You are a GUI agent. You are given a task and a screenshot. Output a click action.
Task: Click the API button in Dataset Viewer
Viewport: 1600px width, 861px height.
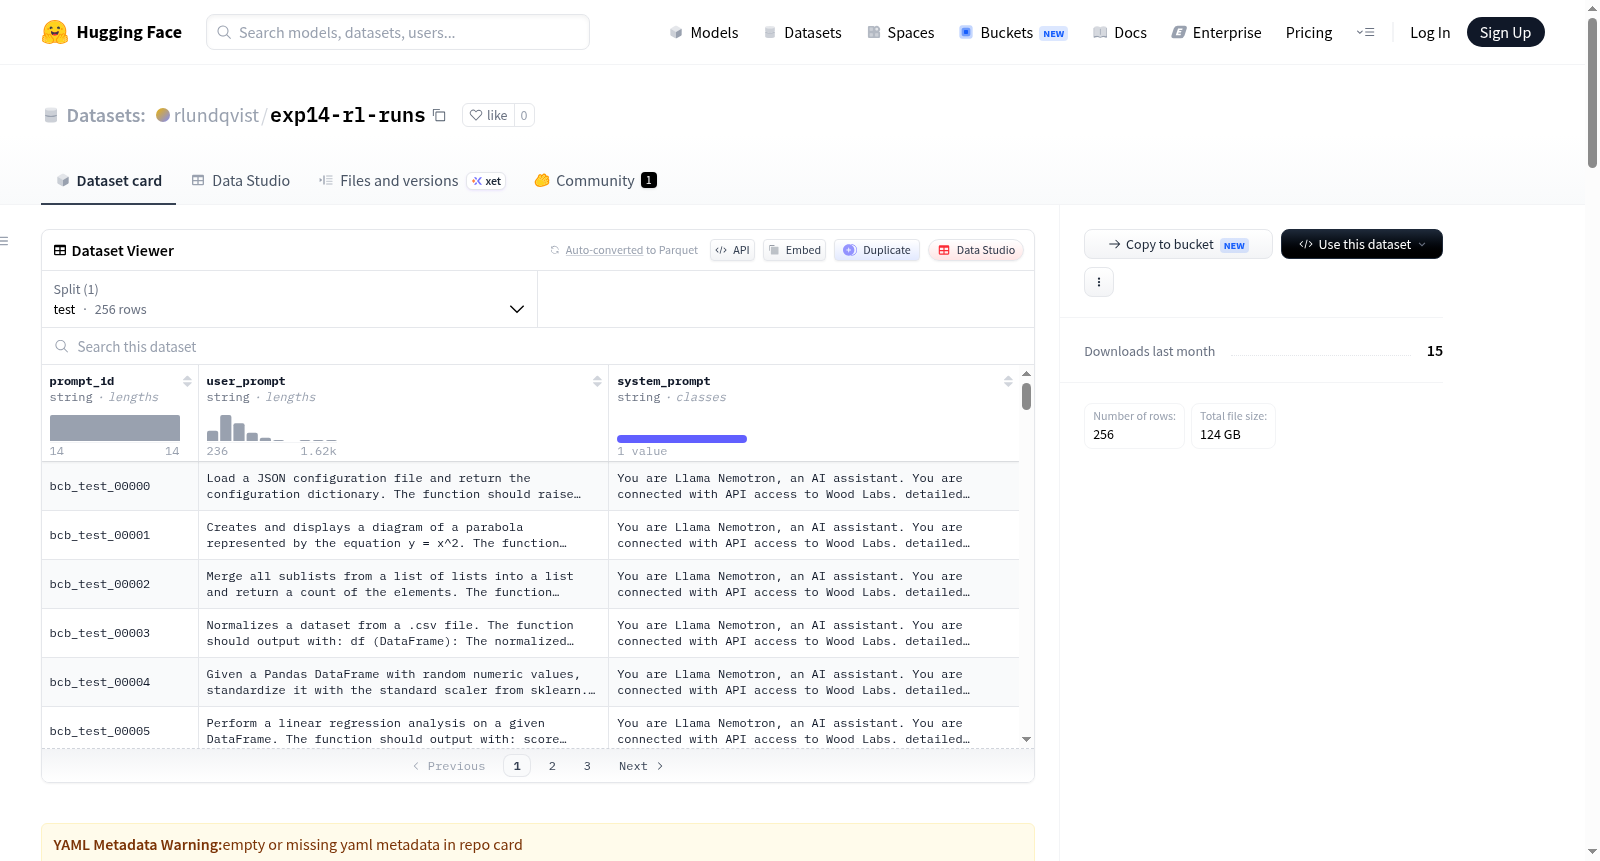(x=732, y=250)
